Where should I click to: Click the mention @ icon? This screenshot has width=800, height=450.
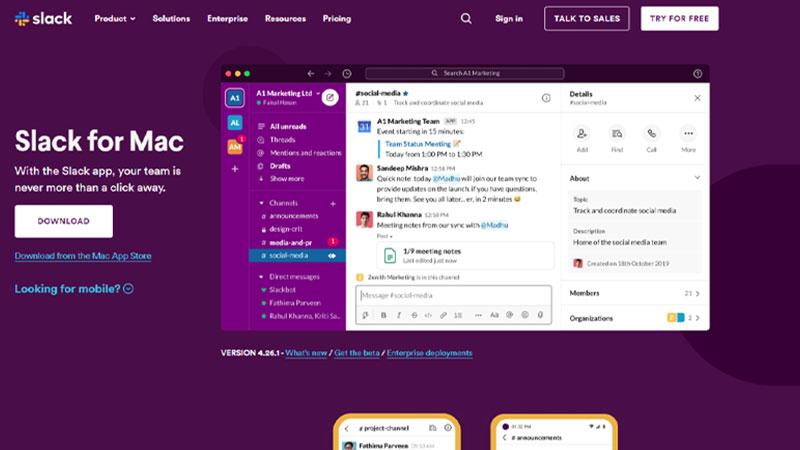(510, 315)
